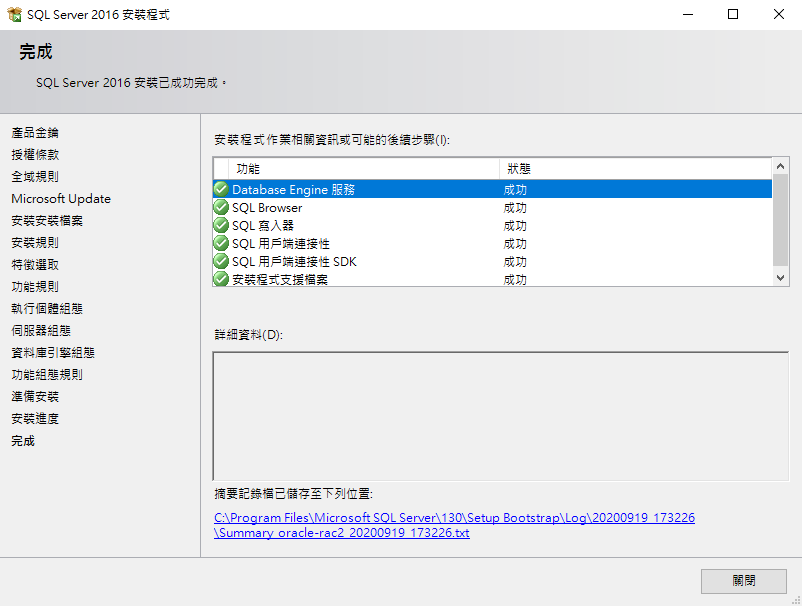Click the Microsoft Update step in sidebar
This screenshot has height=606, width=802.
point(61,198)
